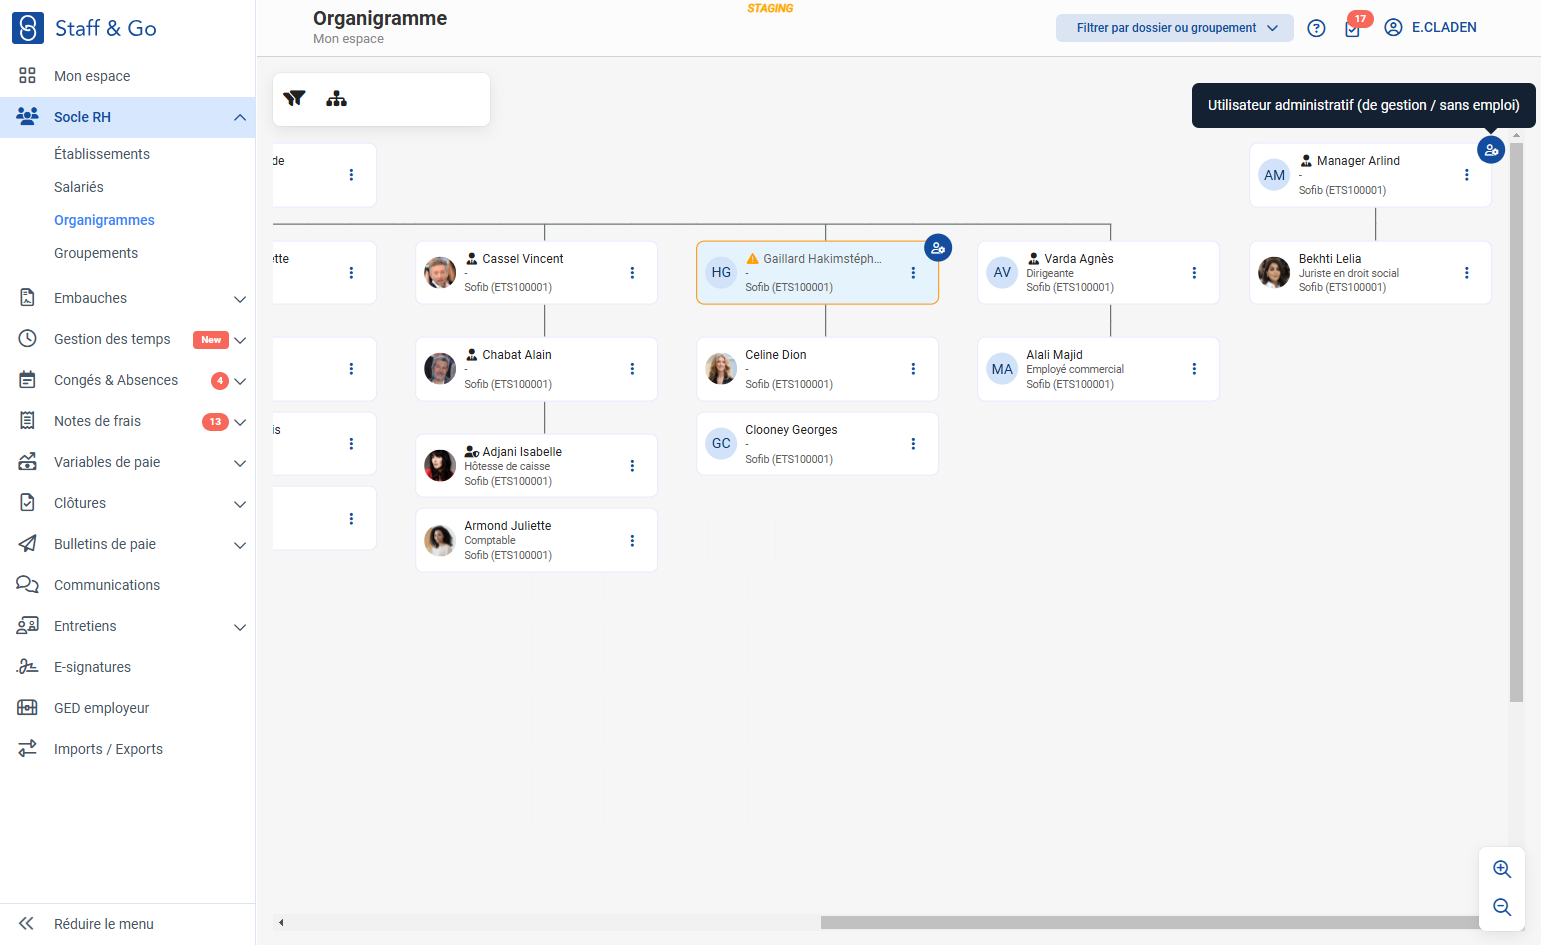The image size is (1541, 945).
Task: Click the hierarchy tree icon in toolbar
Action: point(337,98)
